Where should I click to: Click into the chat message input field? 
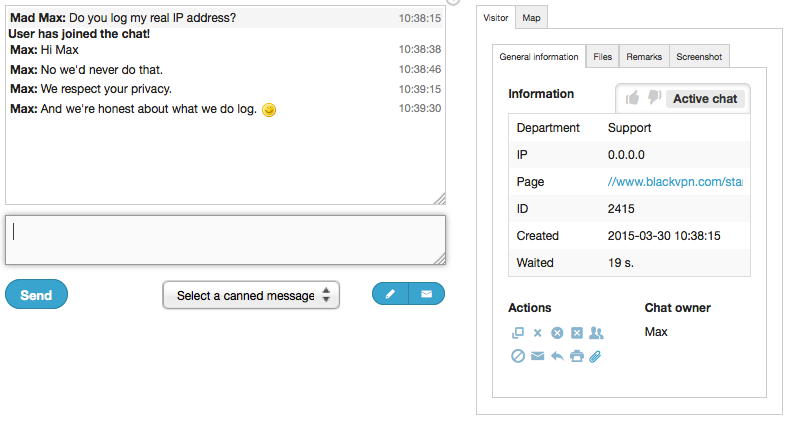point(225,239)
